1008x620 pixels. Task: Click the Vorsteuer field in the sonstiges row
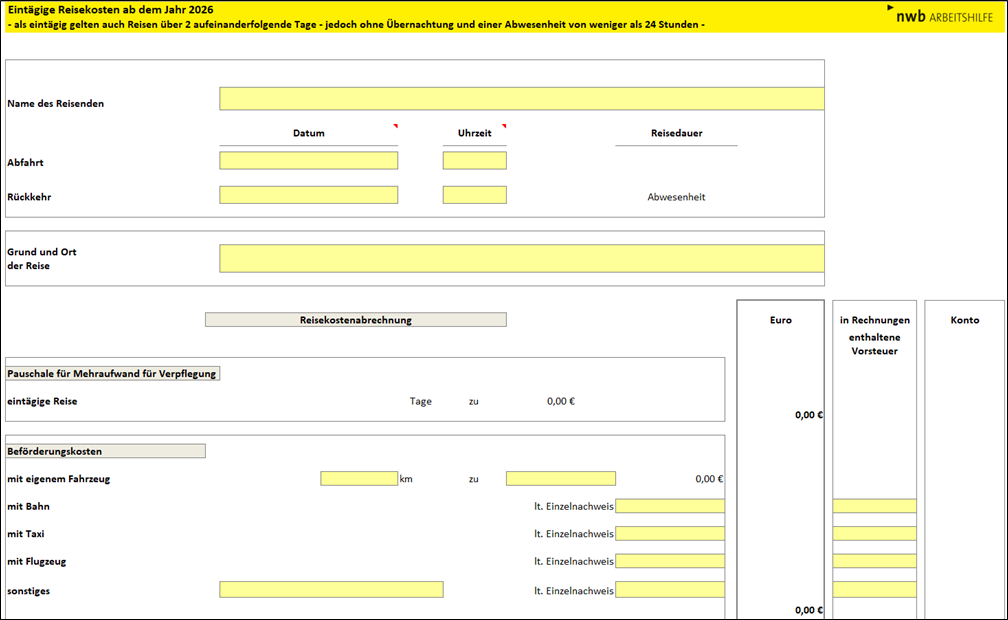pyautogui.click(x=874, y=590)
